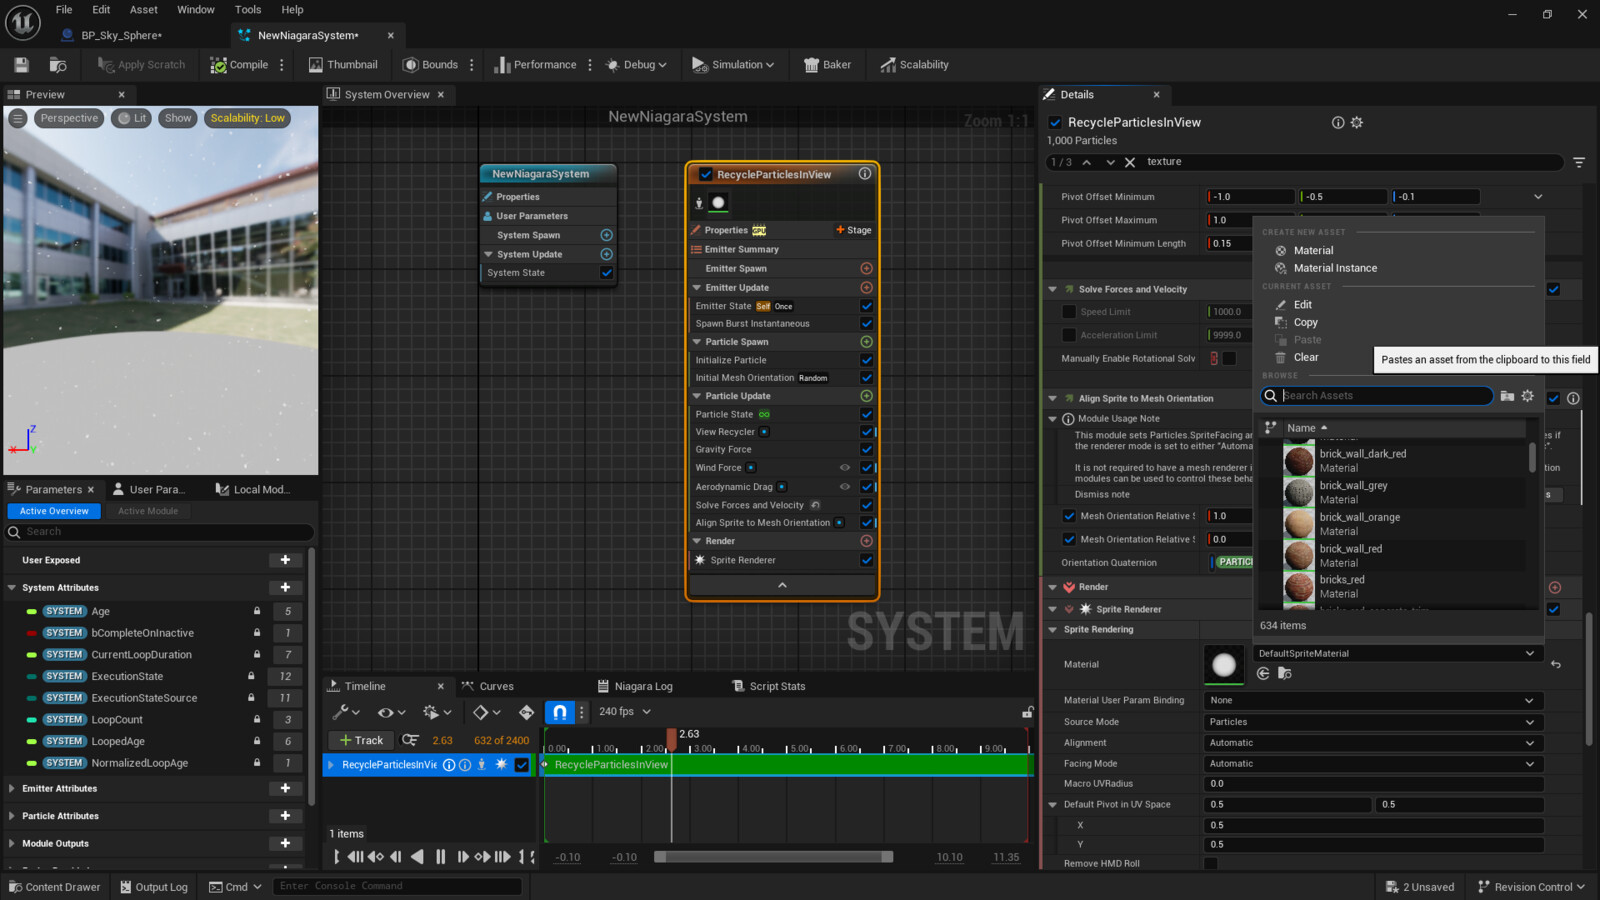Toggle the RecycleParticlesInView emitter enabled checkbox

[706, 174]
